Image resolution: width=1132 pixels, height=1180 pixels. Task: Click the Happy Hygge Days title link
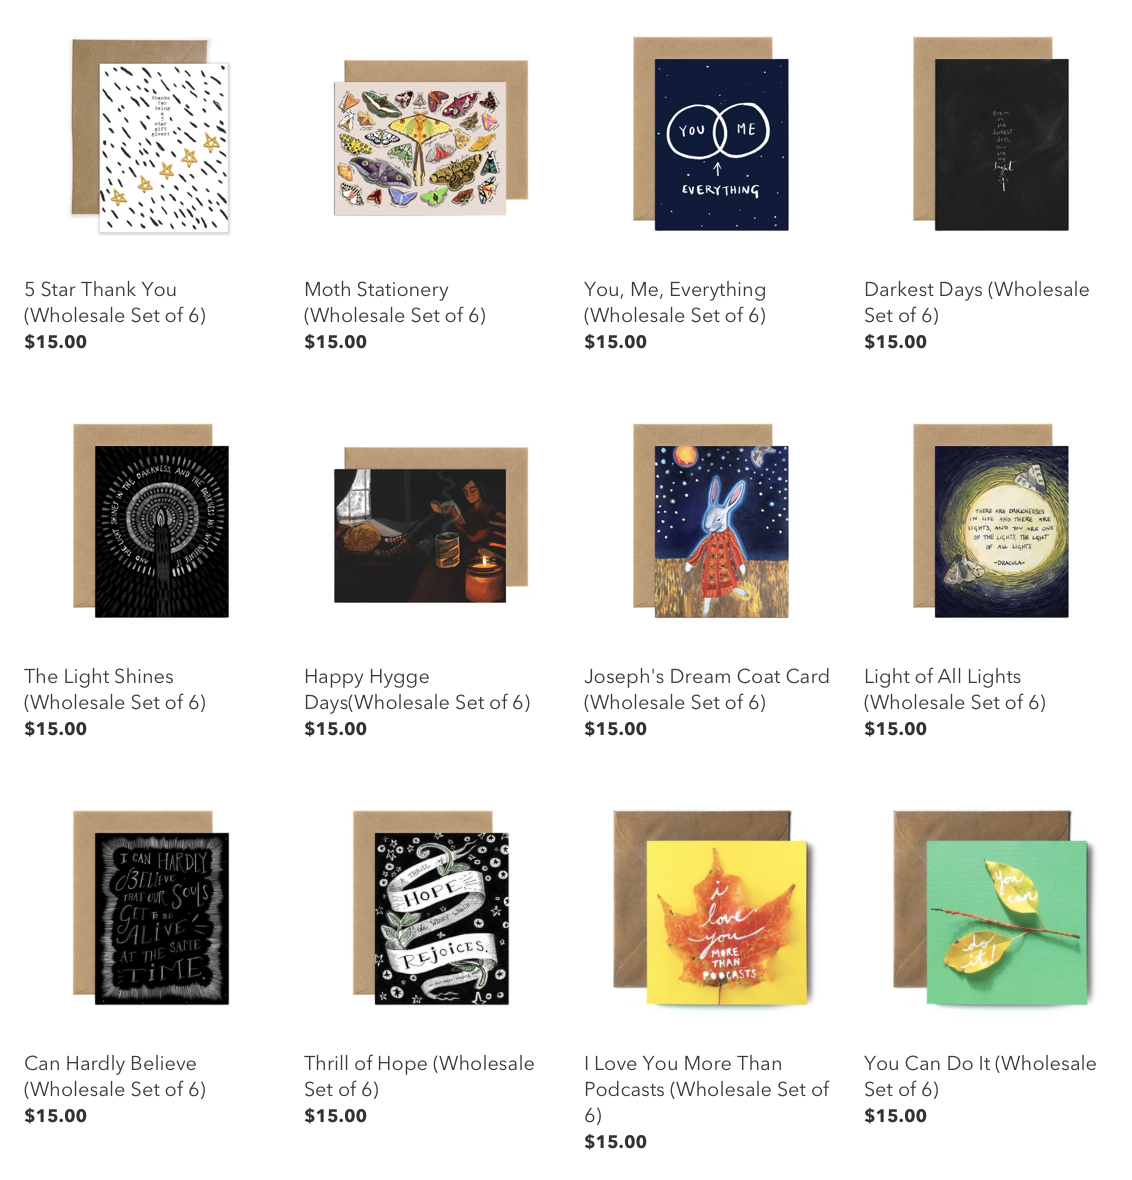[x=417, y=689]
